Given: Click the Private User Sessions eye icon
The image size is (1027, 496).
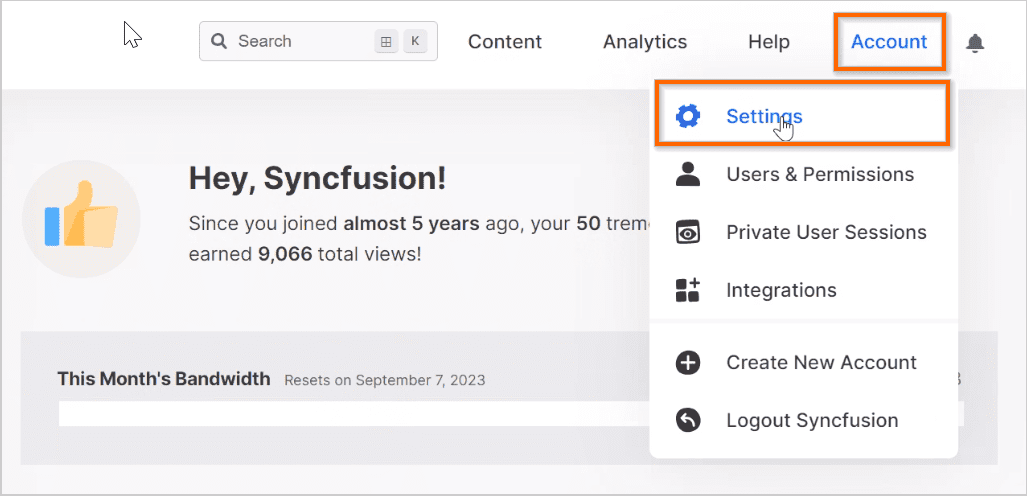Looking at the screenshot, I should point(688,232).
